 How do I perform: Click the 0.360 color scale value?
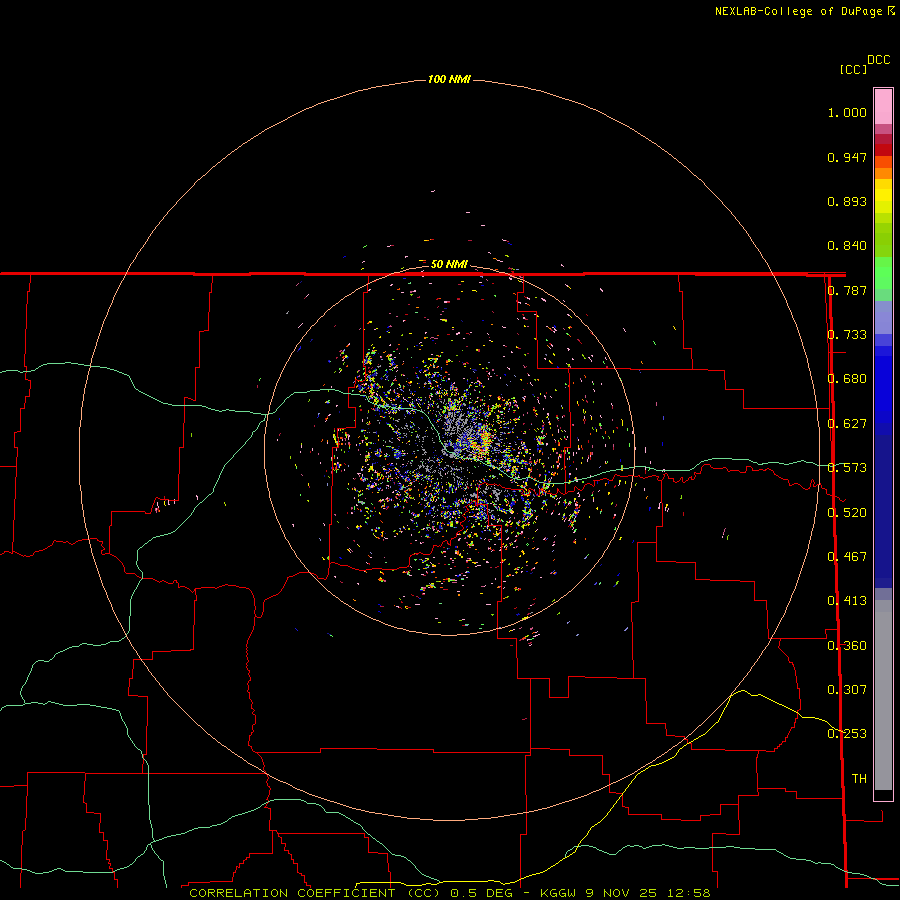pos(847,646)
